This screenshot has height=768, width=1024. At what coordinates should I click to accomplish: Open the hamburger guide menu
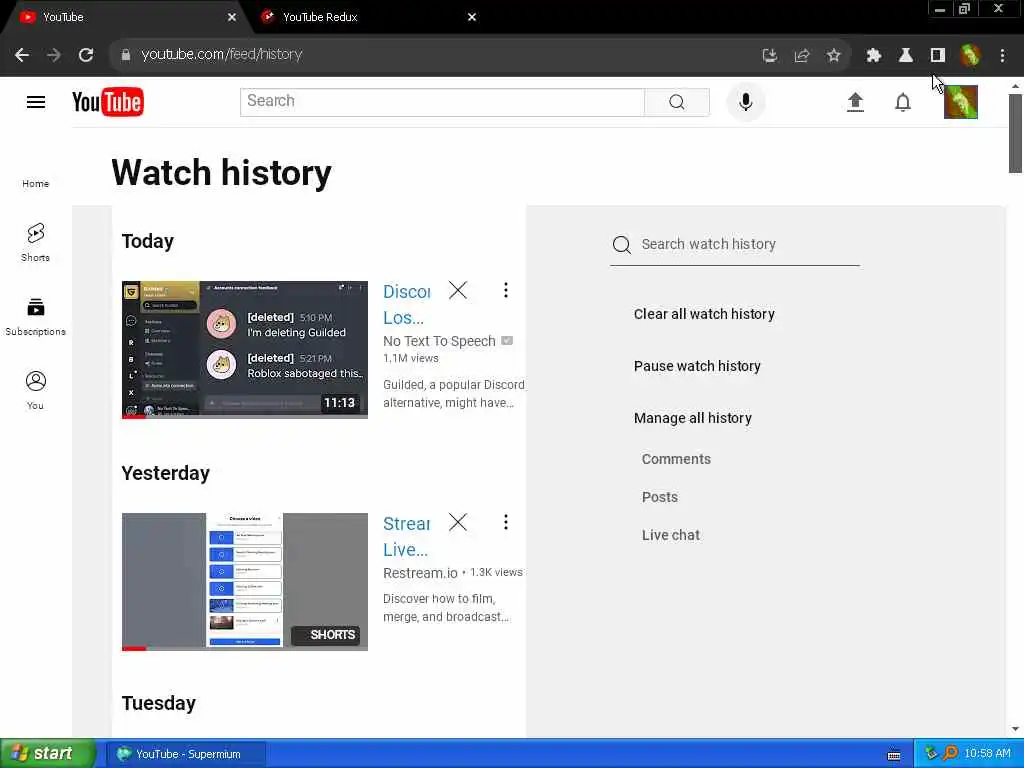(x=36, y=103)
